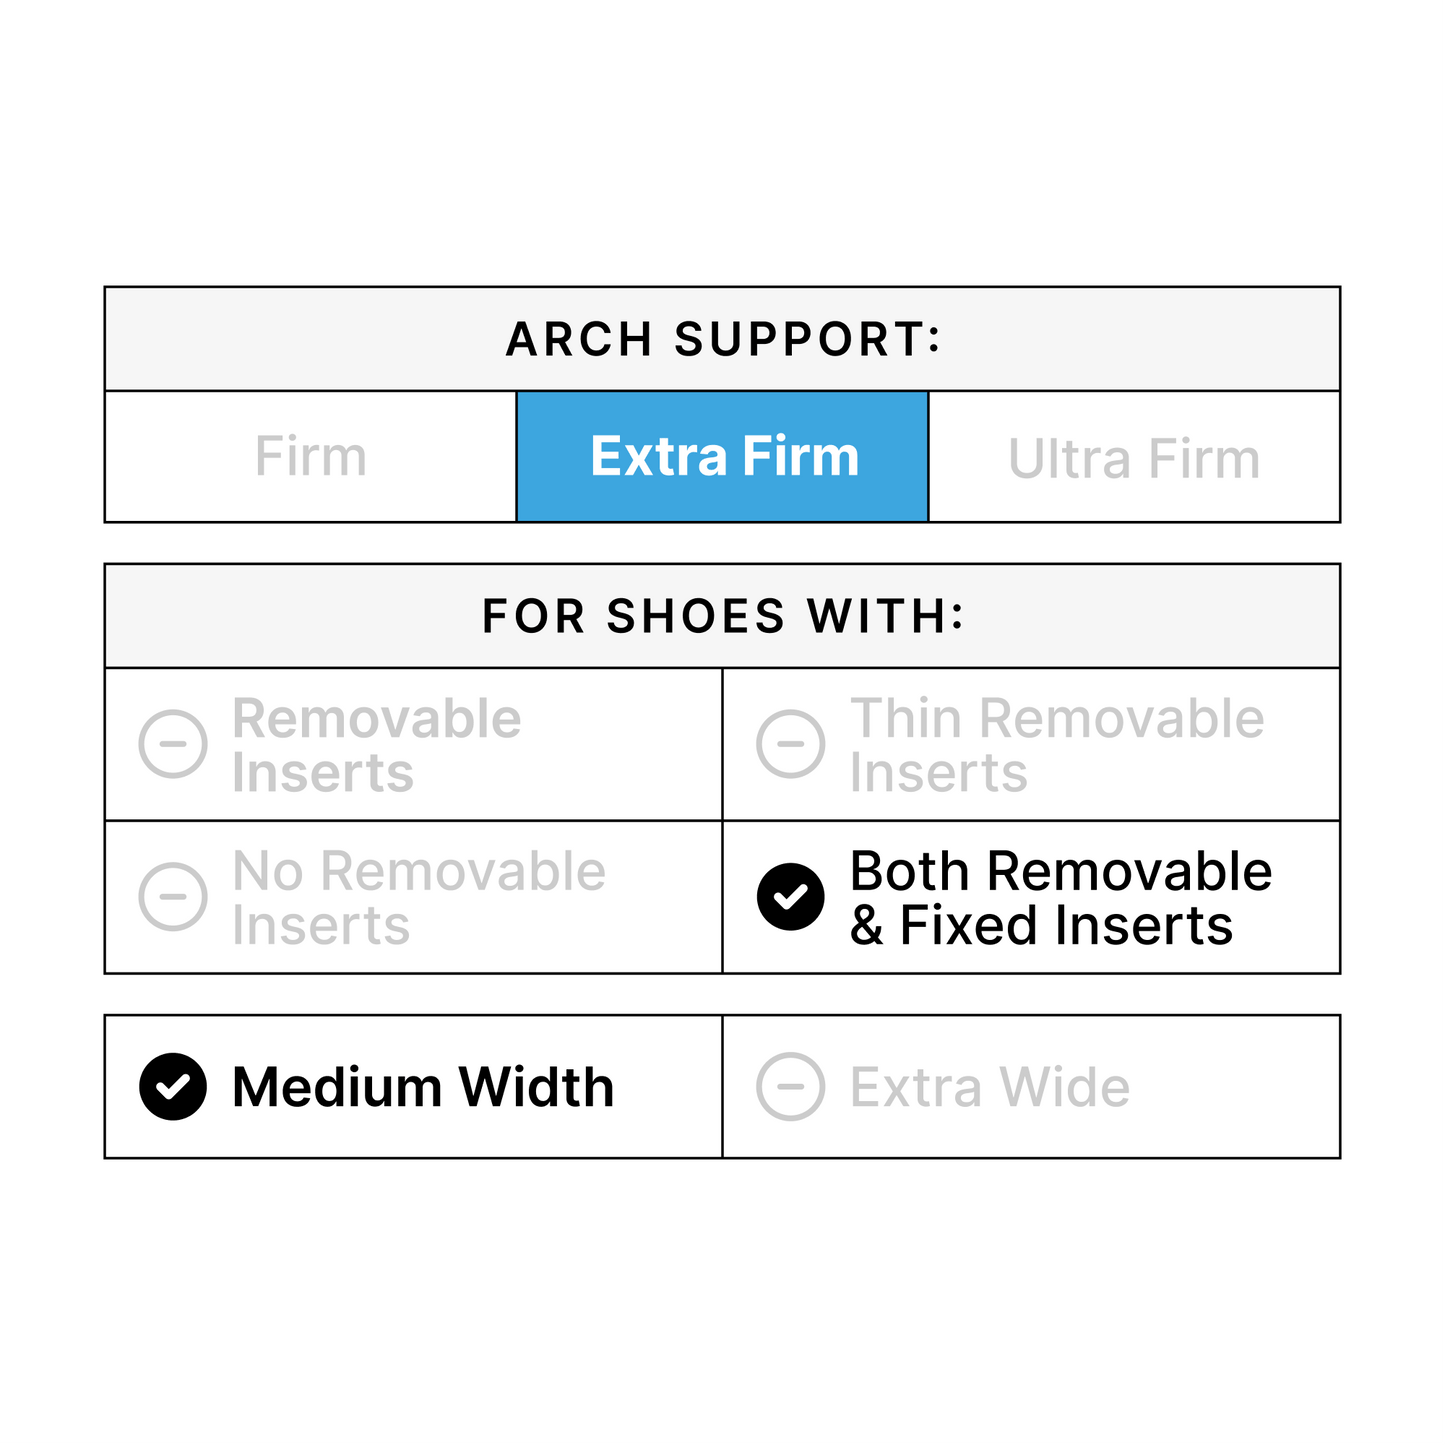Click the black checkmark icon beside Medium Width
1445x1445 pixels.
(x=173, y=1086)
